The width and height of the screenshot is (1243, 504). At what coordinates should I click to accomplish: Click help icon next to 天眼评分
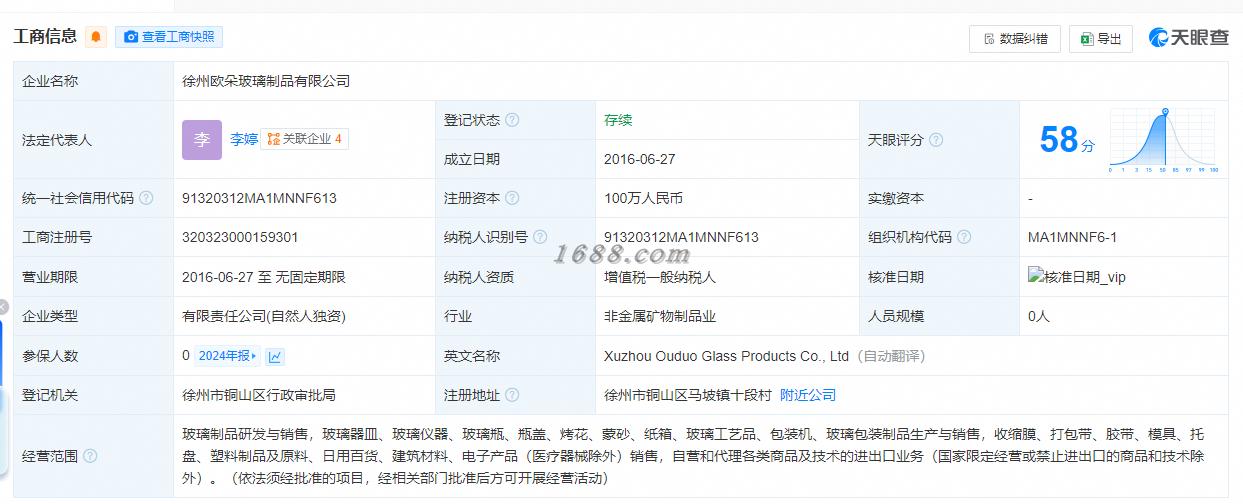937,140
